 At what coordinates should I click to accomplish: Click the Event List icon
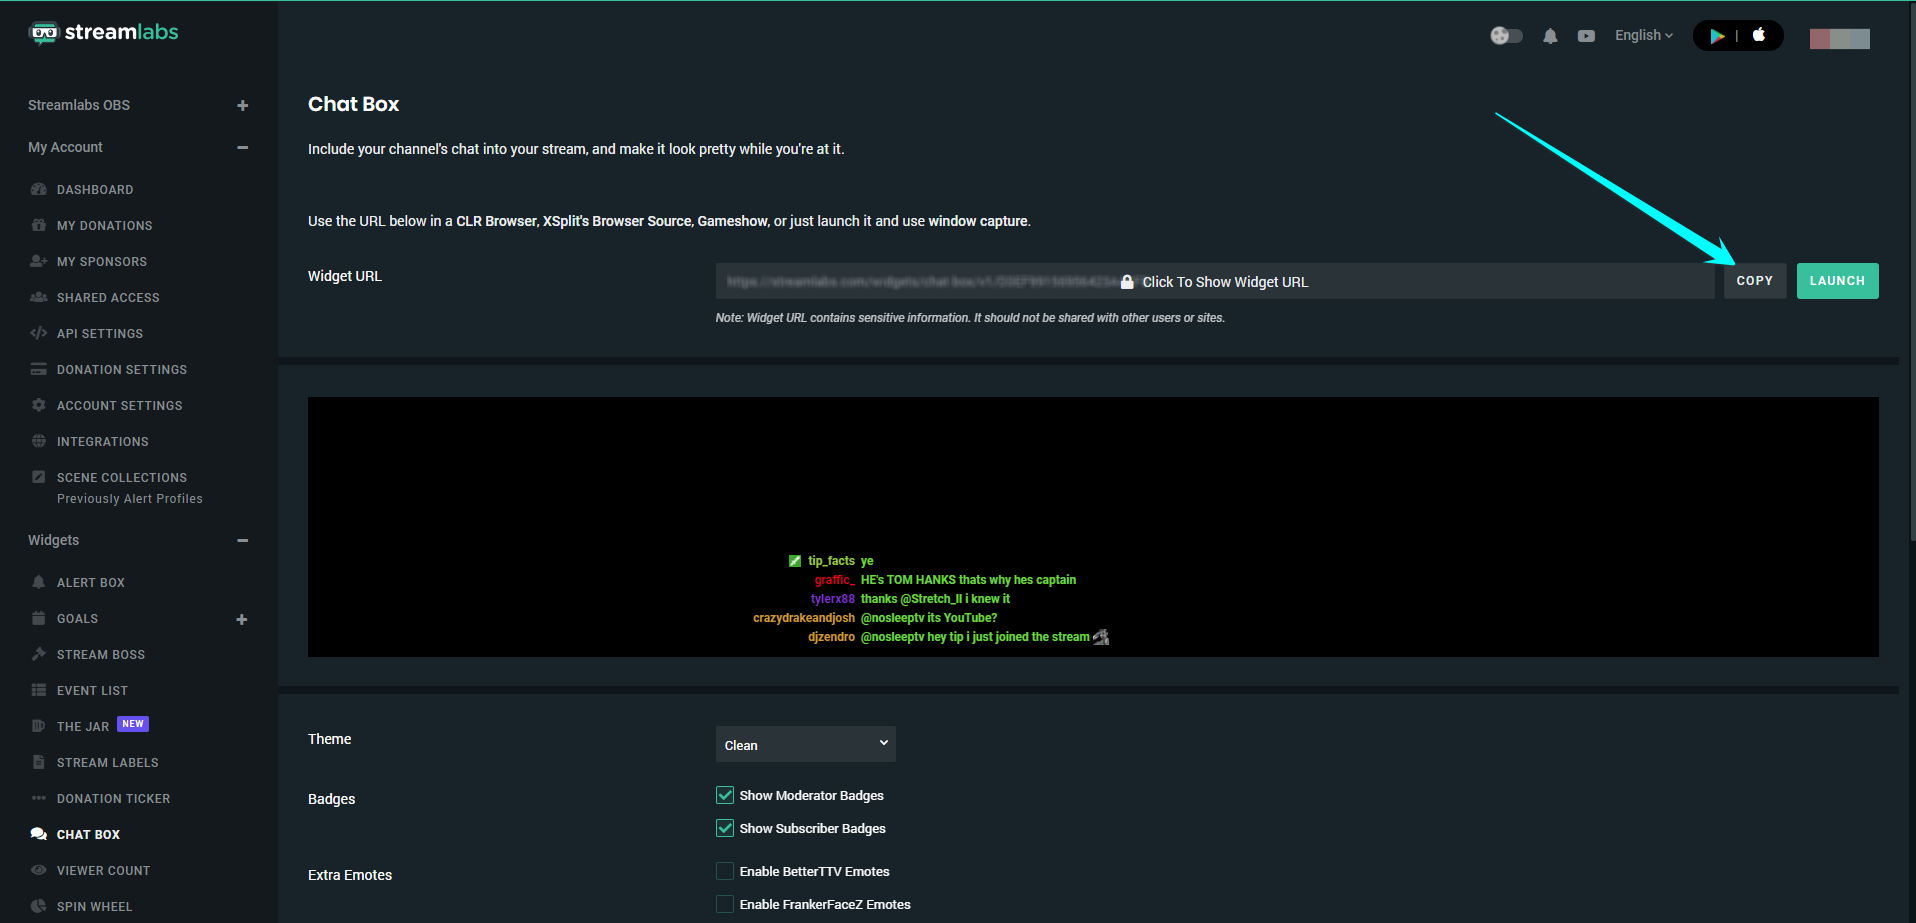[x=39, y=690]
